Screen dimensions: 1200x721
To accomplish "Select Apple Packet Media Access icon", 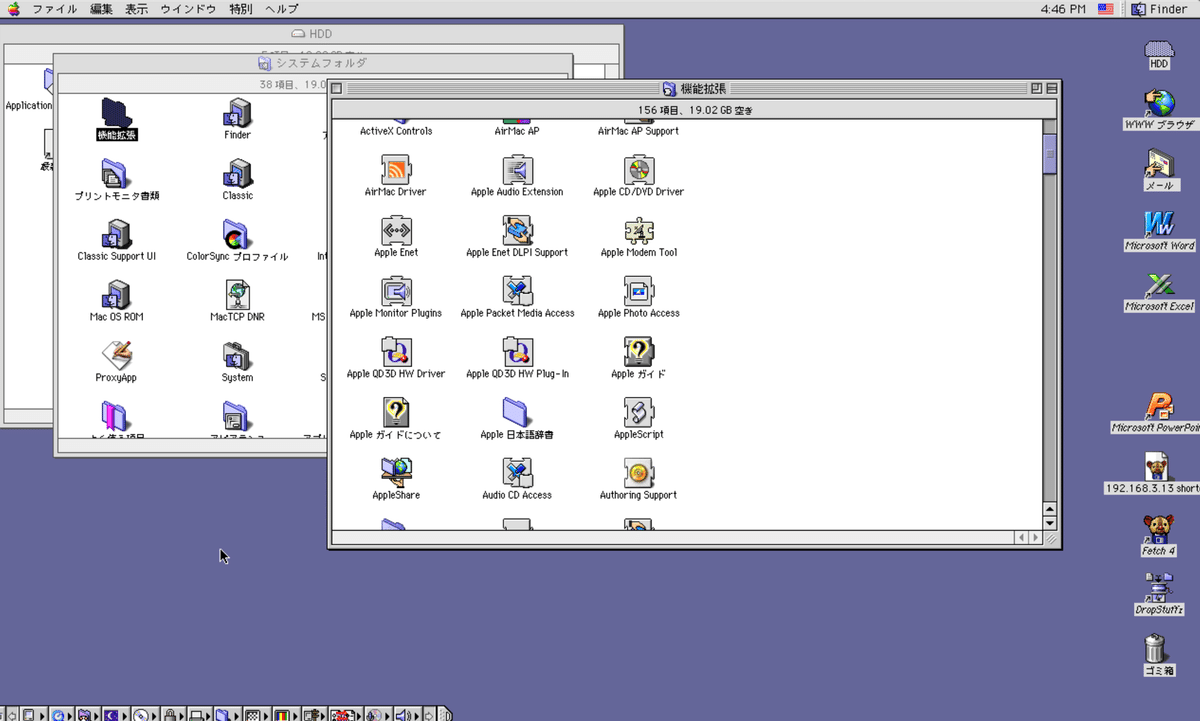I will tap(517, 292).
